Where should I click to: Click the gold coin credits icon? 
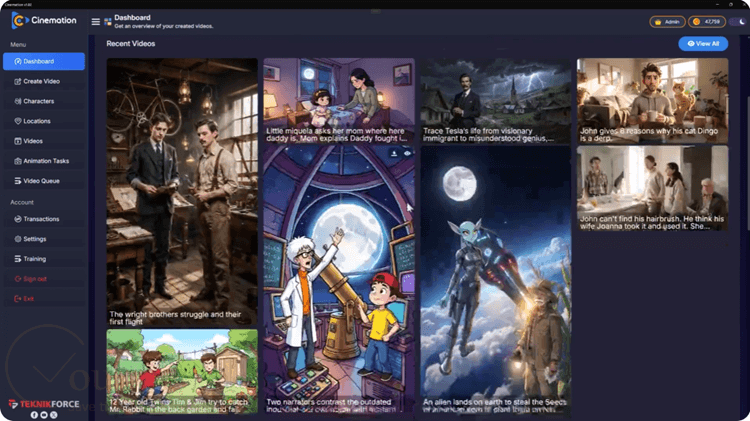tap(696, 22)
